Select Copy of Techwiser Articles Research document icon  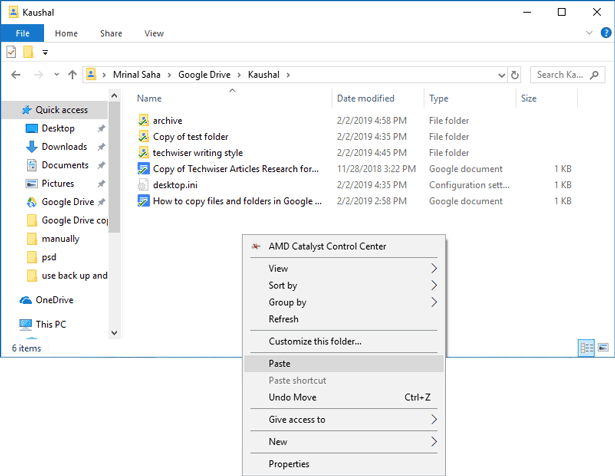pos(144,168)
